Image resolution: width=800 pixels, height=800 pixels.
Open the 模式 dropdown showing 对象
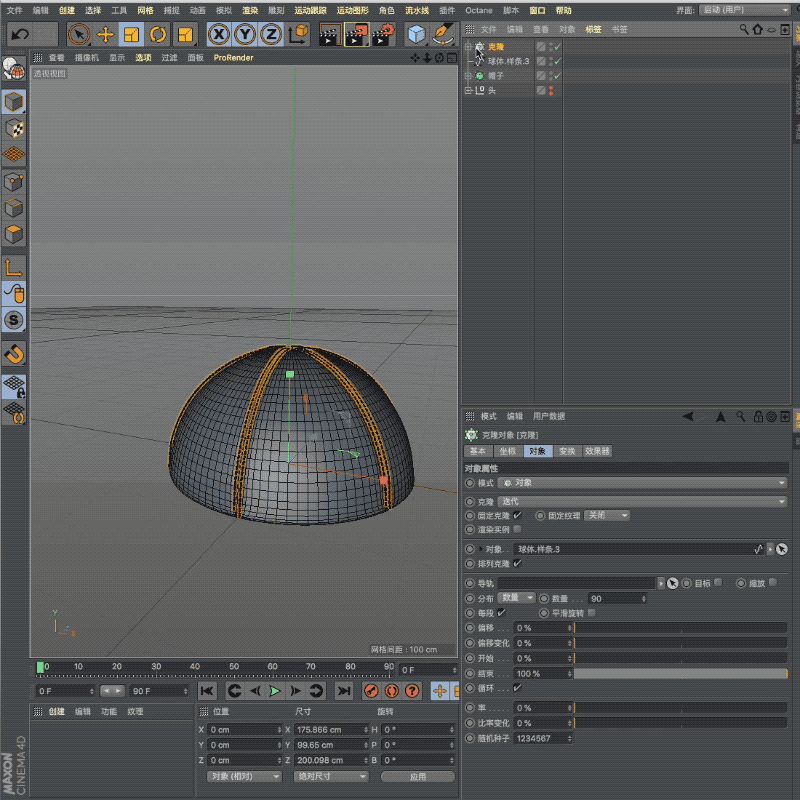click(x=642, y=483)
